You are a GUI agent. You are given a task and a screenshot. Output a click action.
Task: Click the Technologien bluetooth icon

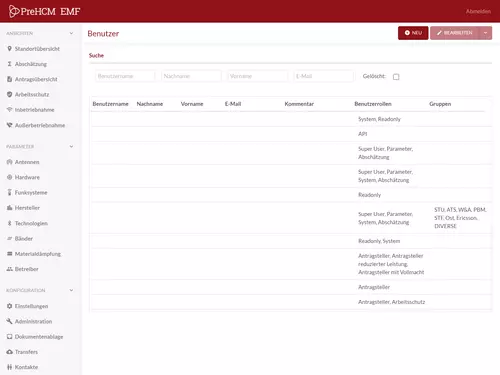(9, 223)
